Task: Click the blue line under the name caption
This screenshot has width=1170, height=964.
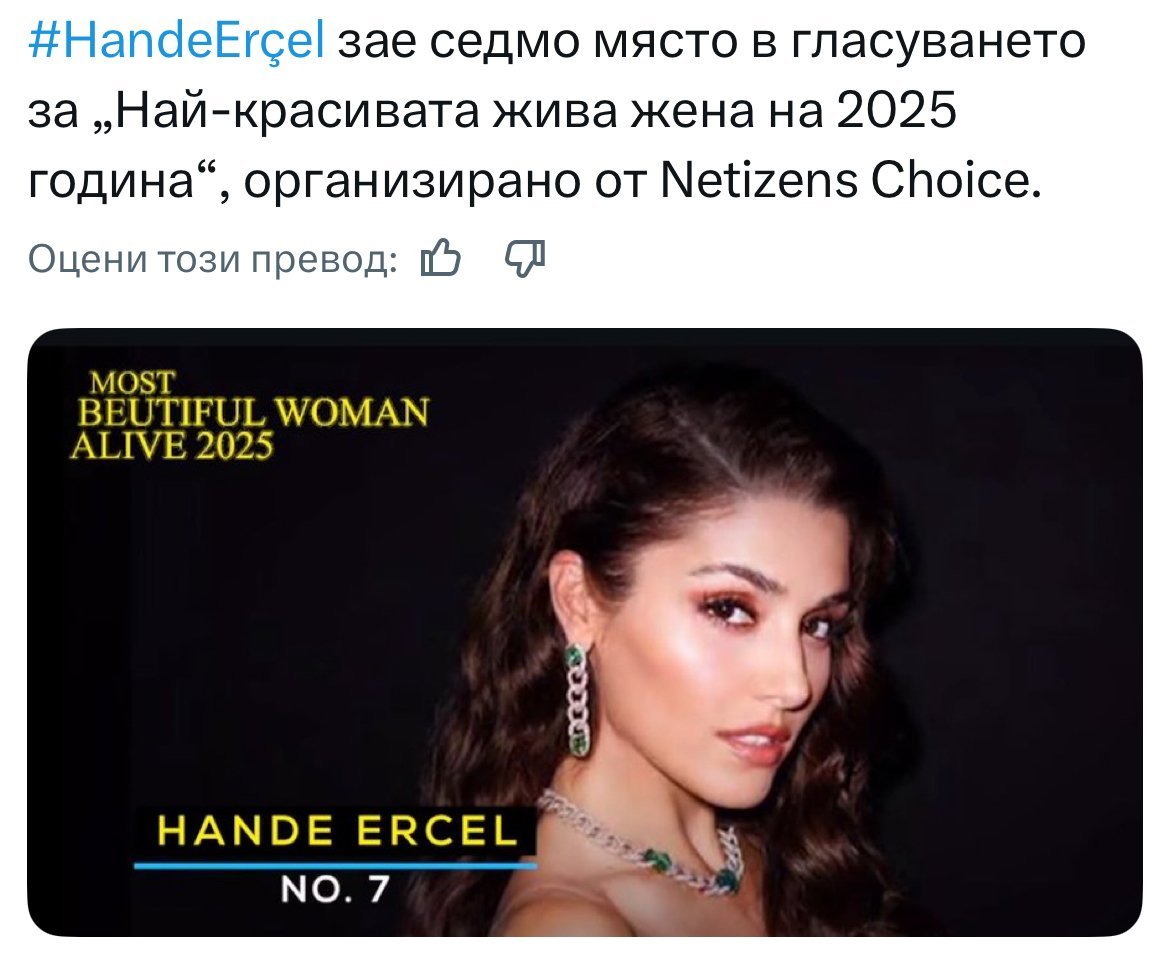Action: (x=334, y=864)
